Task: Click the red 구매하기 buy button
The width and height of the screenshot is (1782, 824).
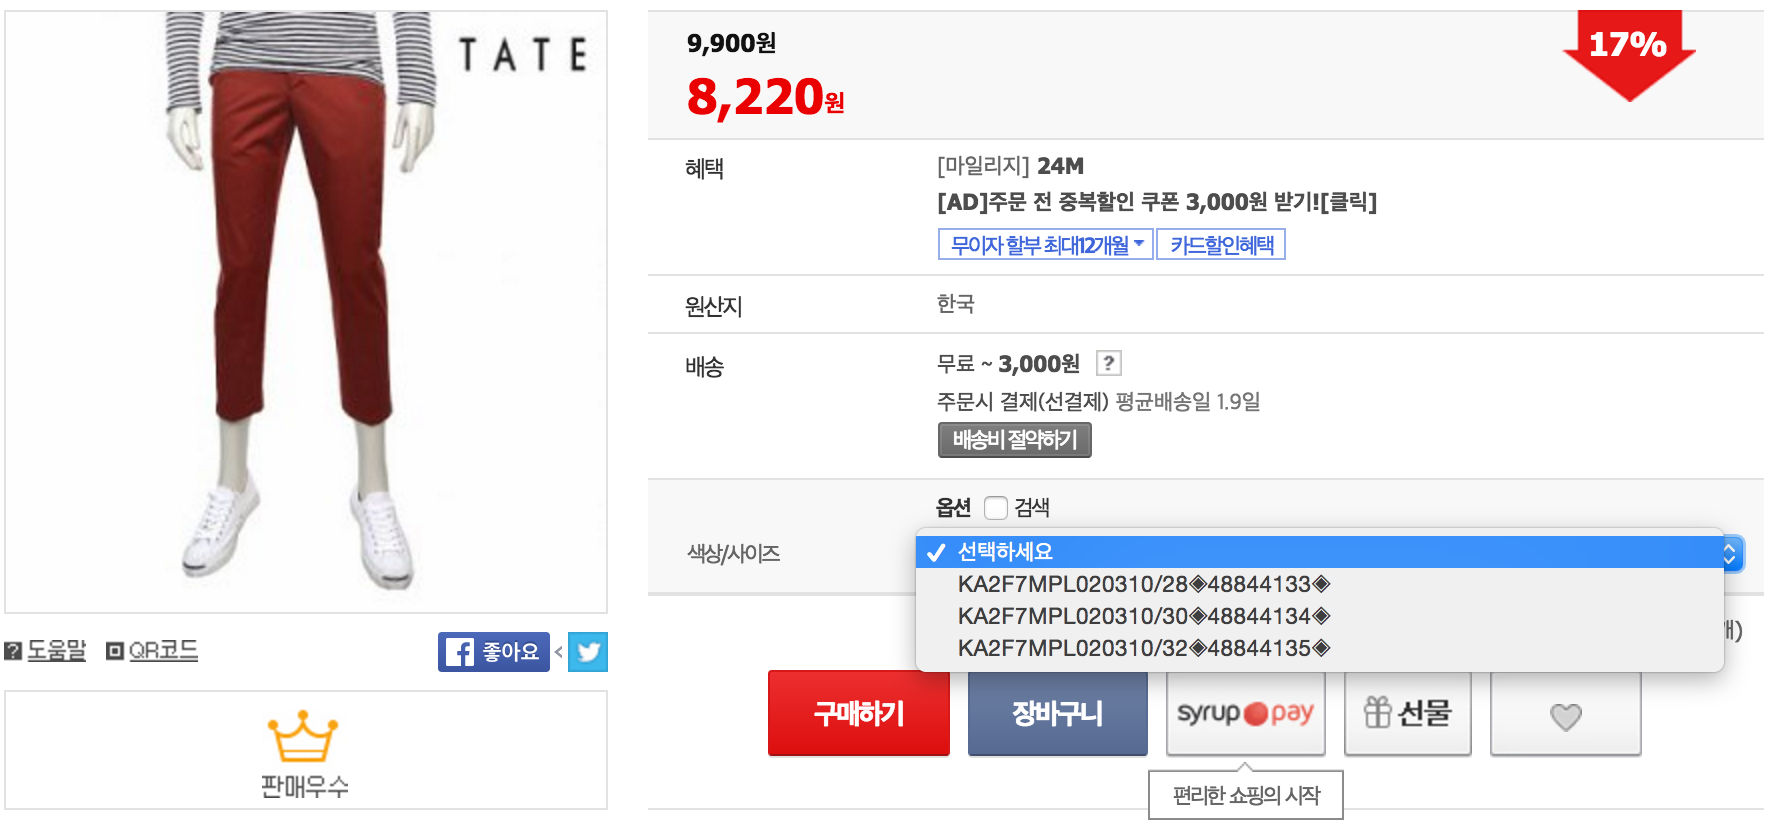Action: [858, 713]
